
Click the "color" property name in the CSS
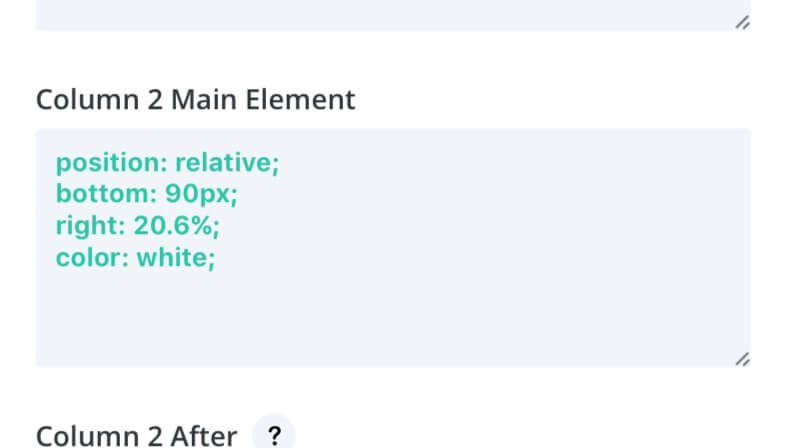[x=89, y=258]
